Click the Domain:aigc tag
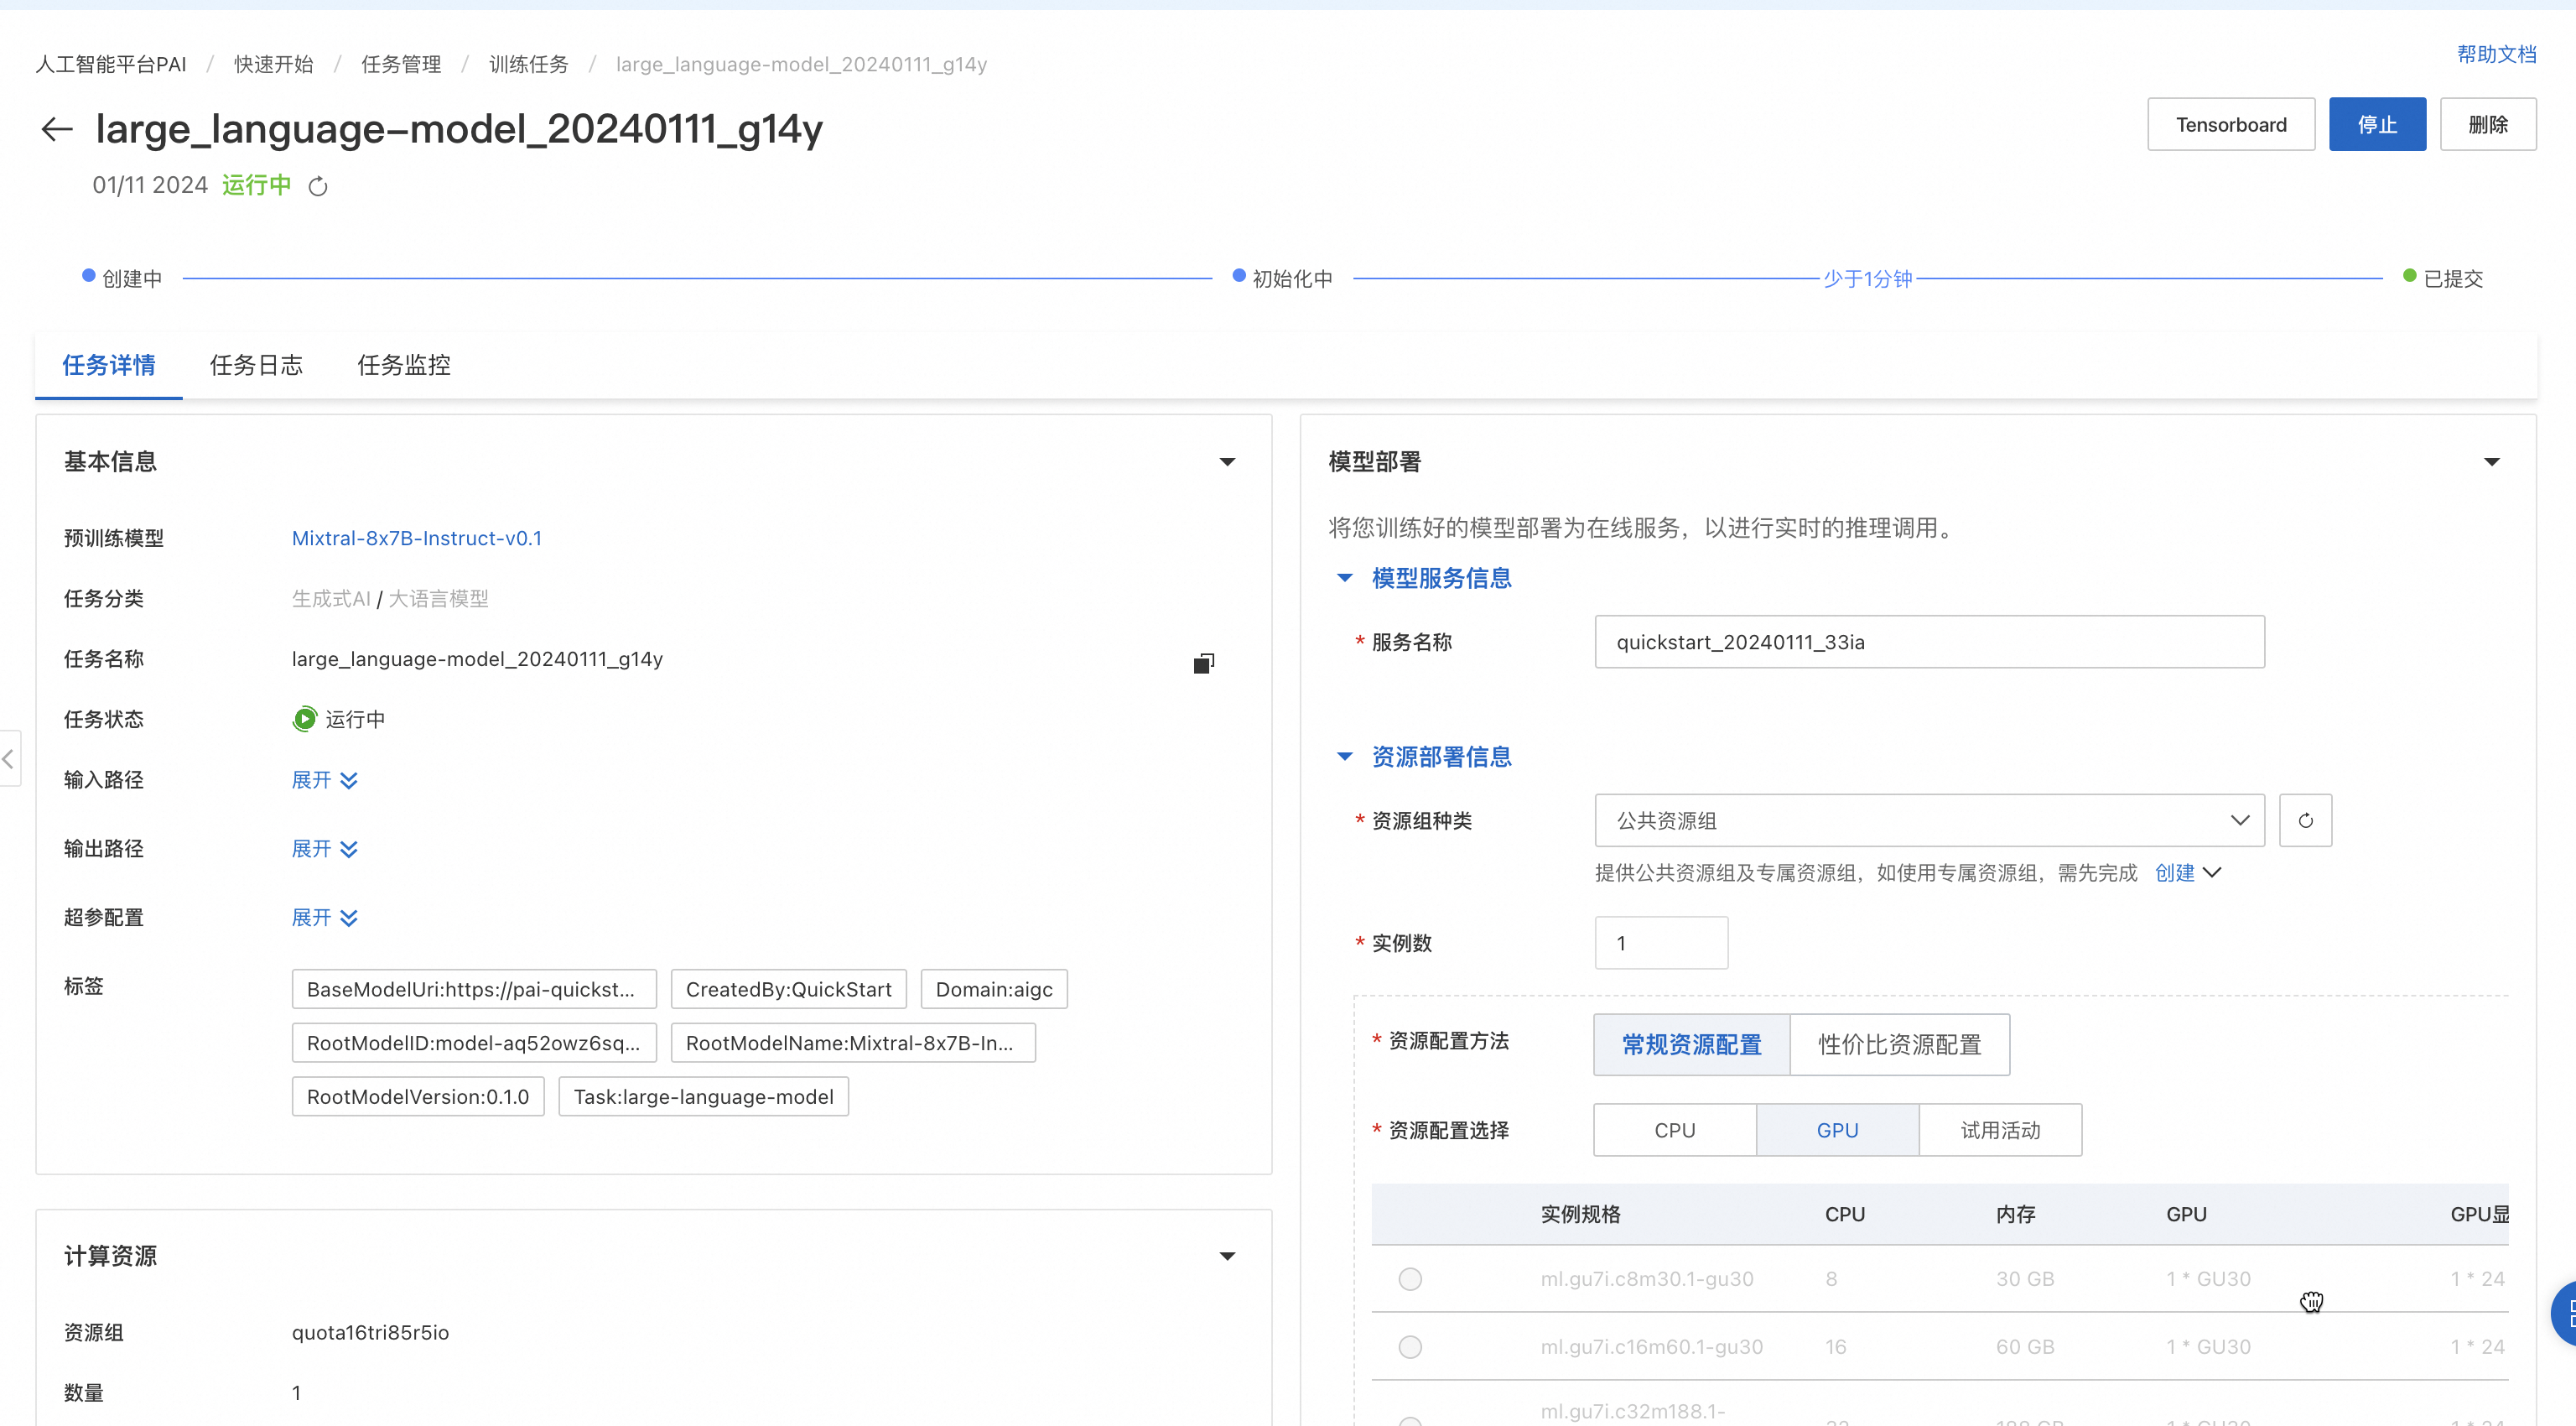The height and width of the screenshot is (1426, 2576). [x=994, y=989]
